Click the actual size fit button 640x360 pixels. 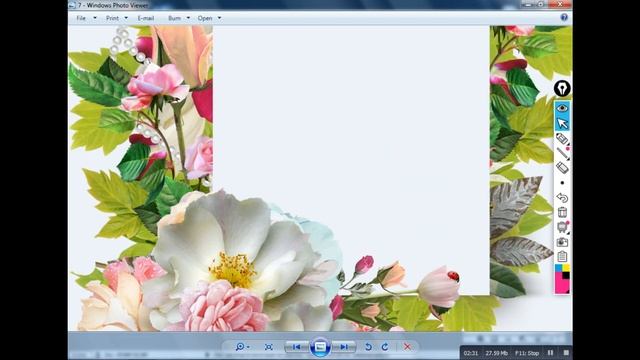tap(269, 347)
